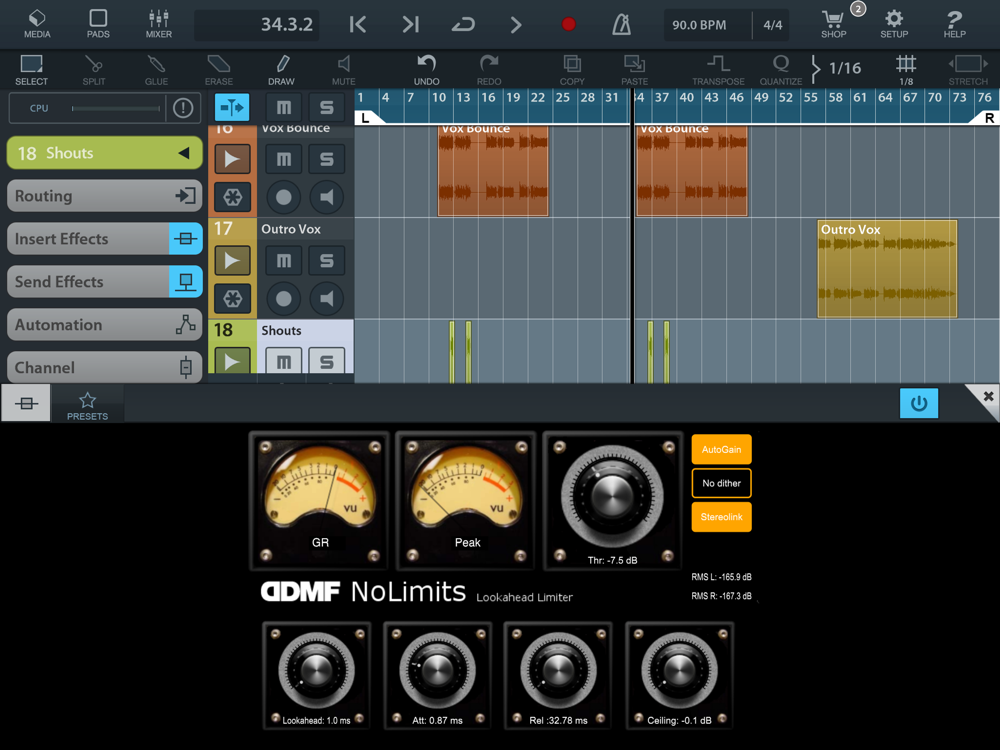Expand the Channel section
Viewport: 1000px width, 750px height.
click(x=105, y=367)
